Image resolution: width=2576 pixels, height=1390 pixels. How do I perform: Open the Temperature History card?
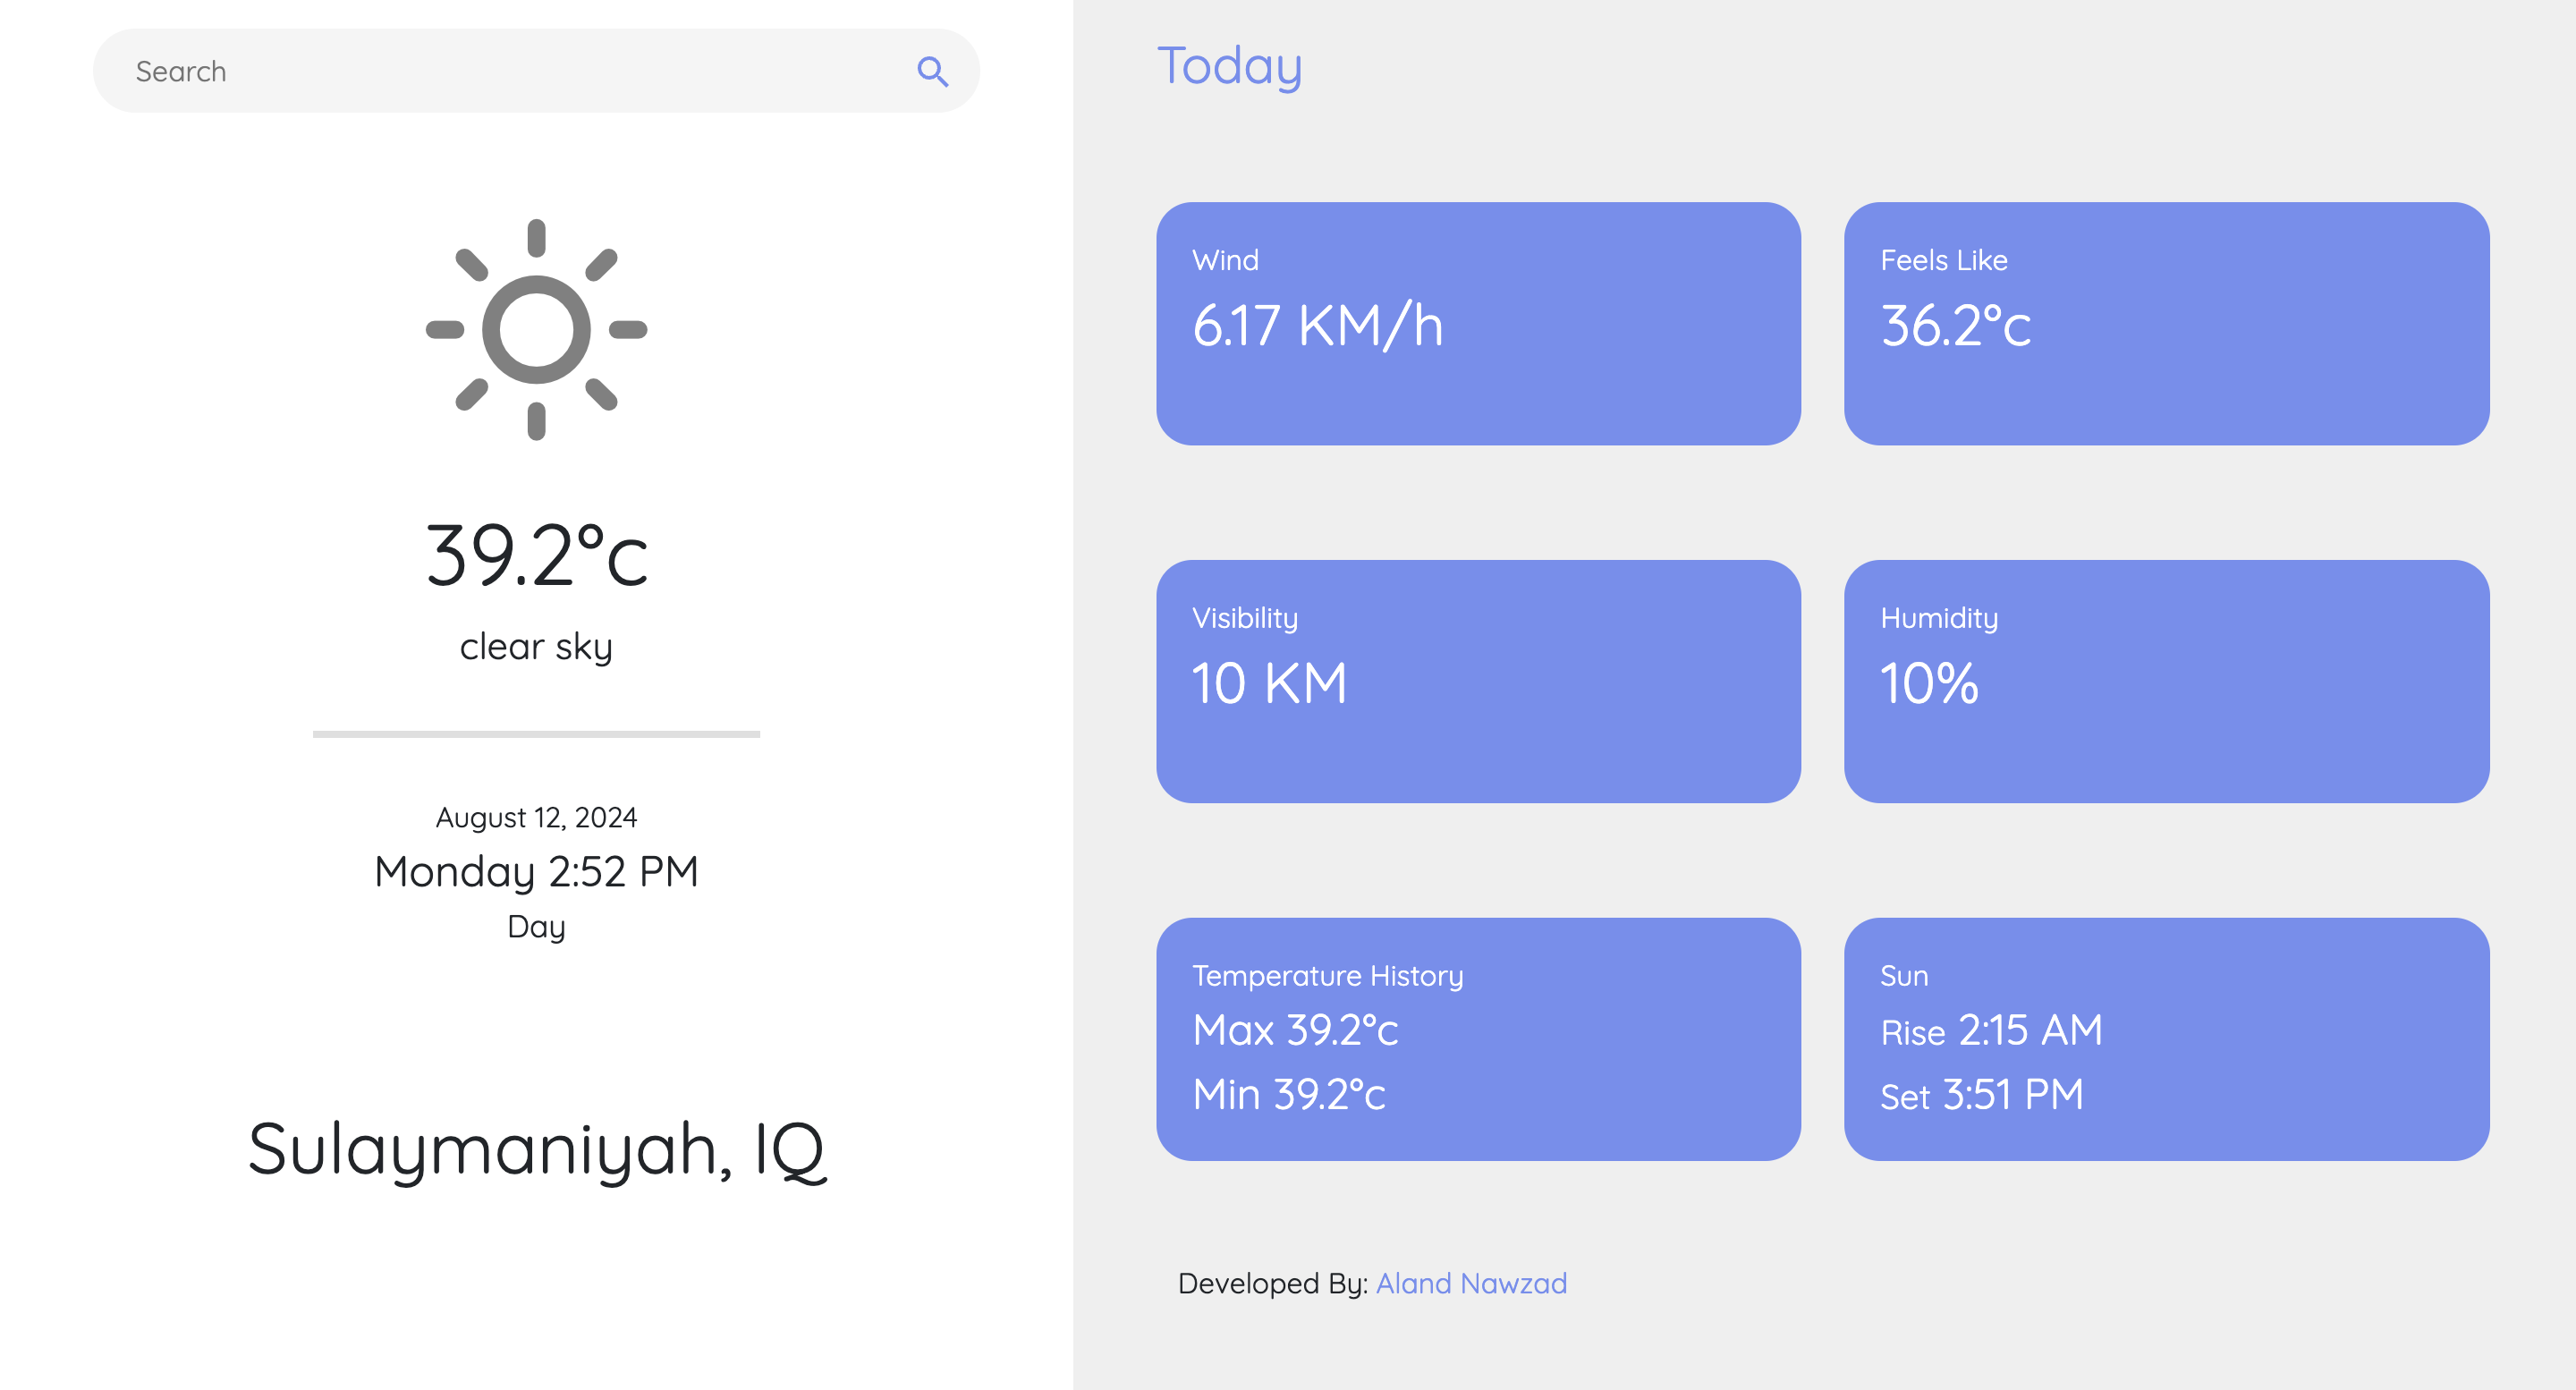[x=1478, y=1040]
